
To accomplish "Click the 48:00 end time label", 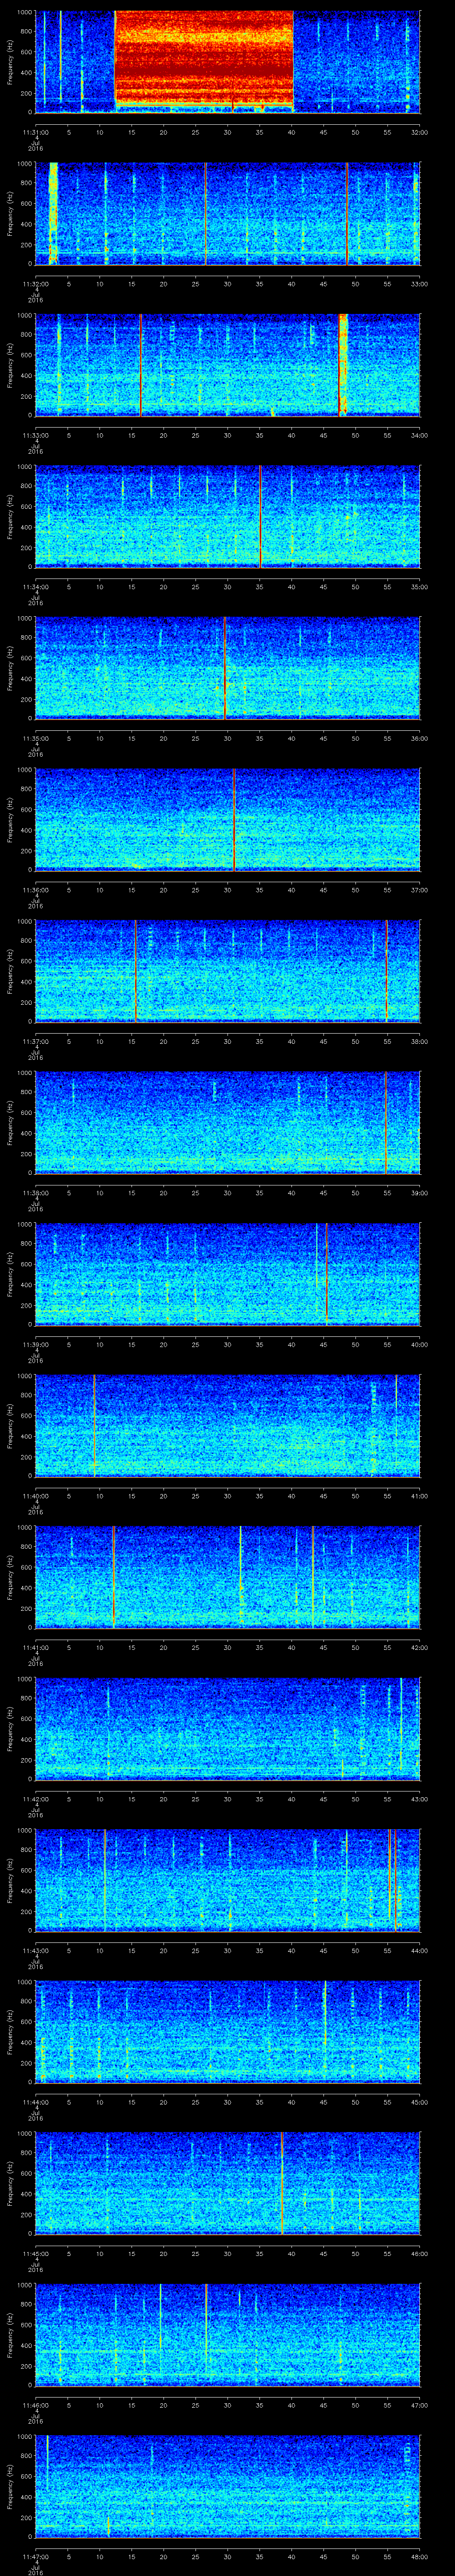I will click(419, 2557).
